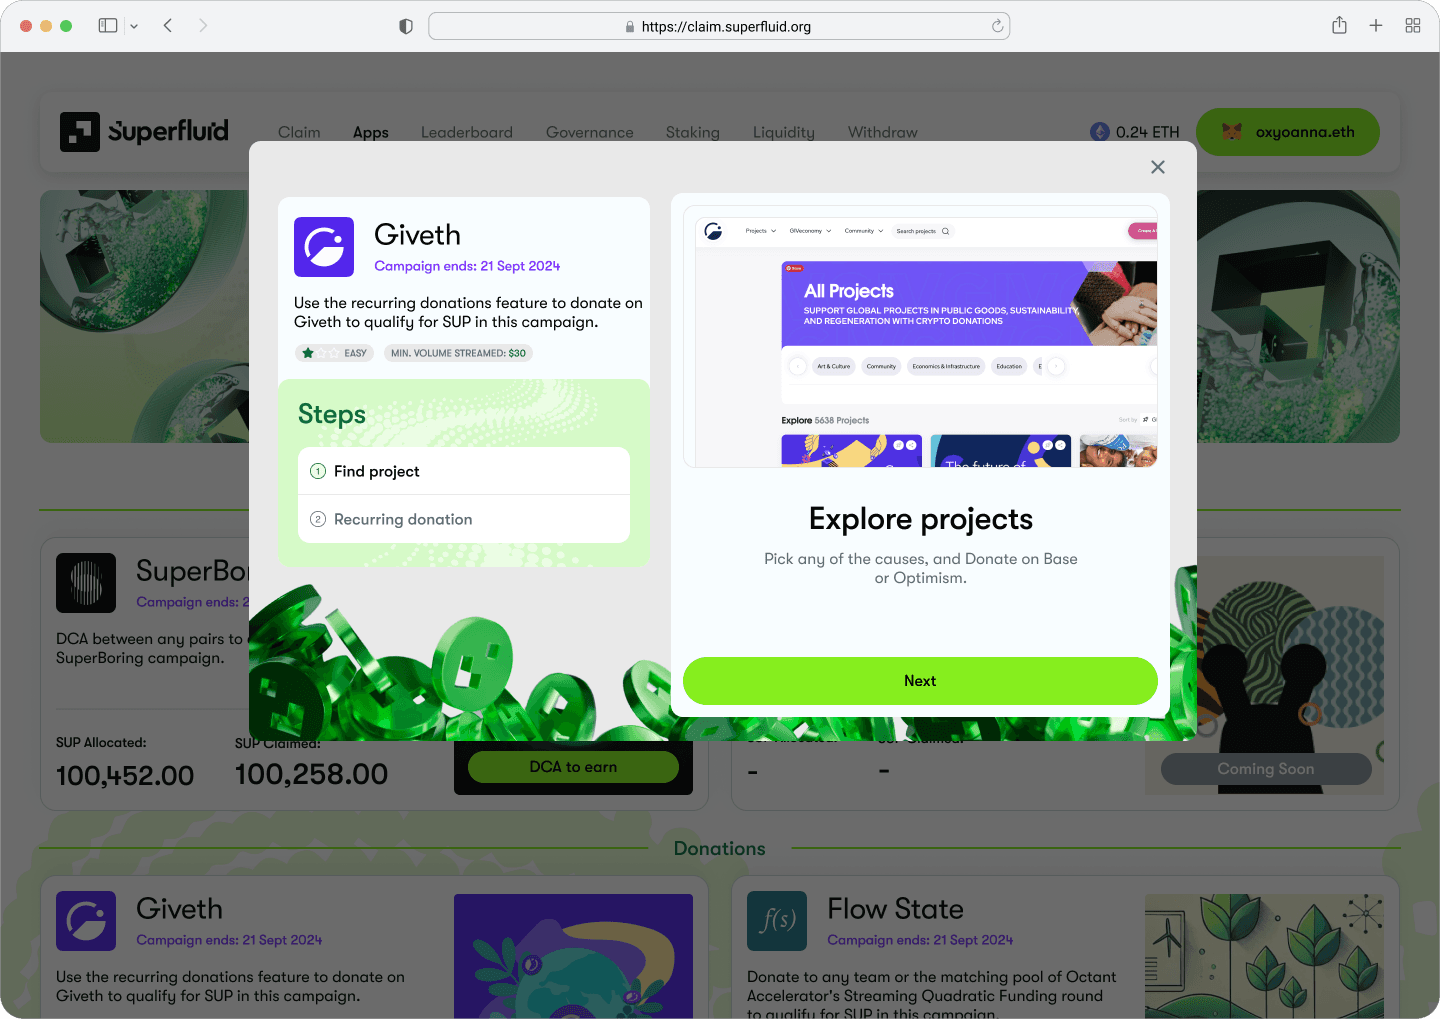The image size is (1440, 1019).
Task: Click the DCA to earn button
Action: click(x=573, y=767)
